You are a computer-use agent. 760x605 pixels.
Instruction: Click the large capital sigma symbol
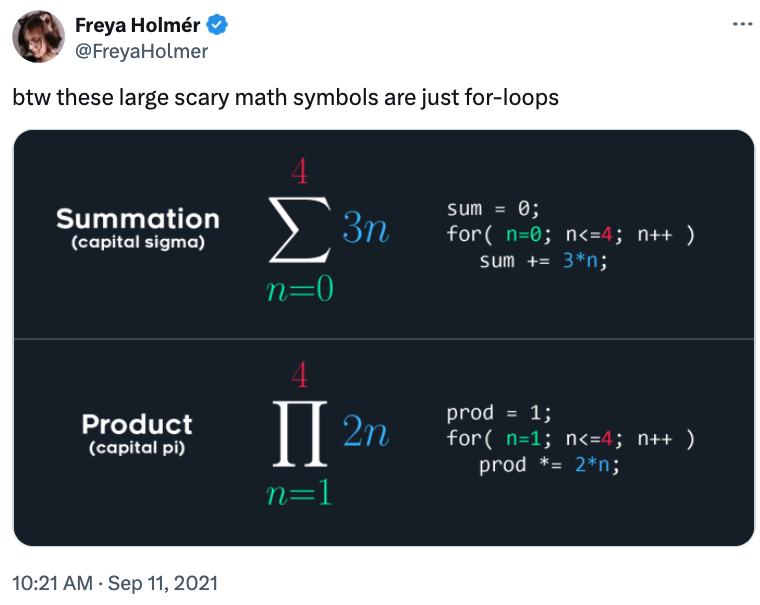pos(299,231)
